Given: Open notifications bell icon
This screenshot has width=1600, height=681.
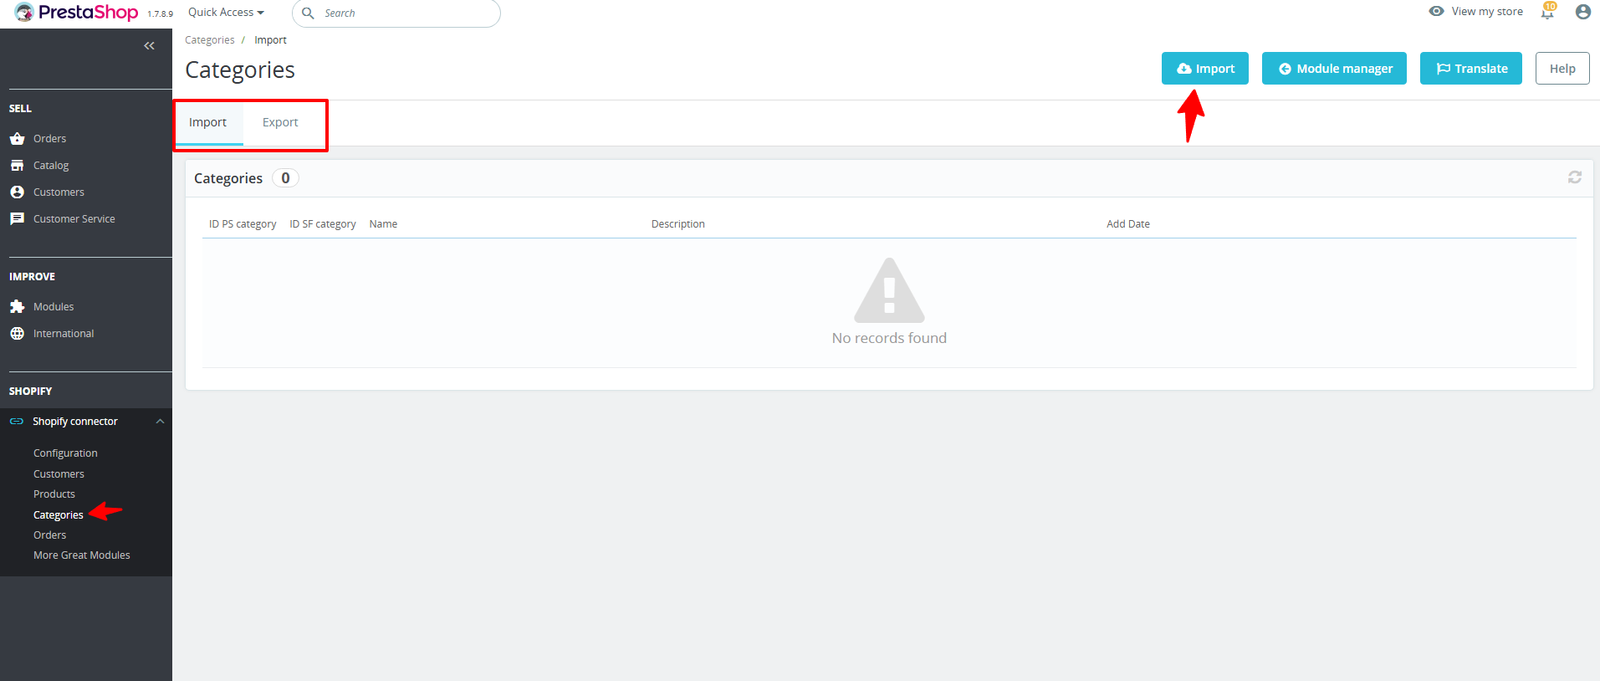Looking at the screenshot, I should tap(1548, 12).
